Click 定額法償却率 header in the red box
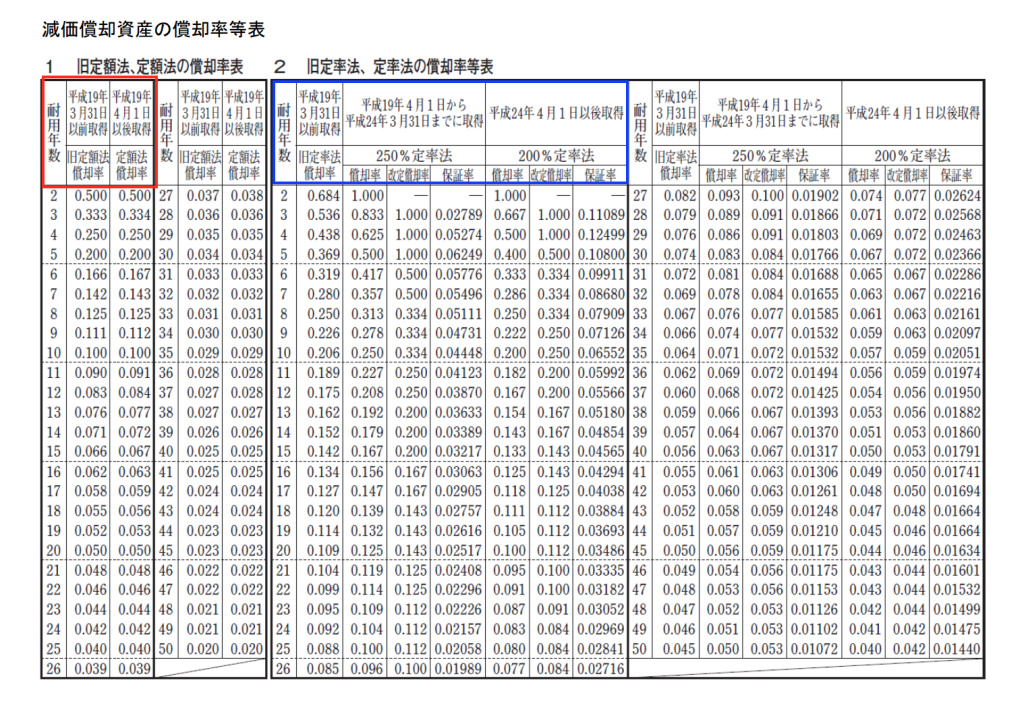The width and height of the screenshot is (1024, 714). tap(132, 164)
